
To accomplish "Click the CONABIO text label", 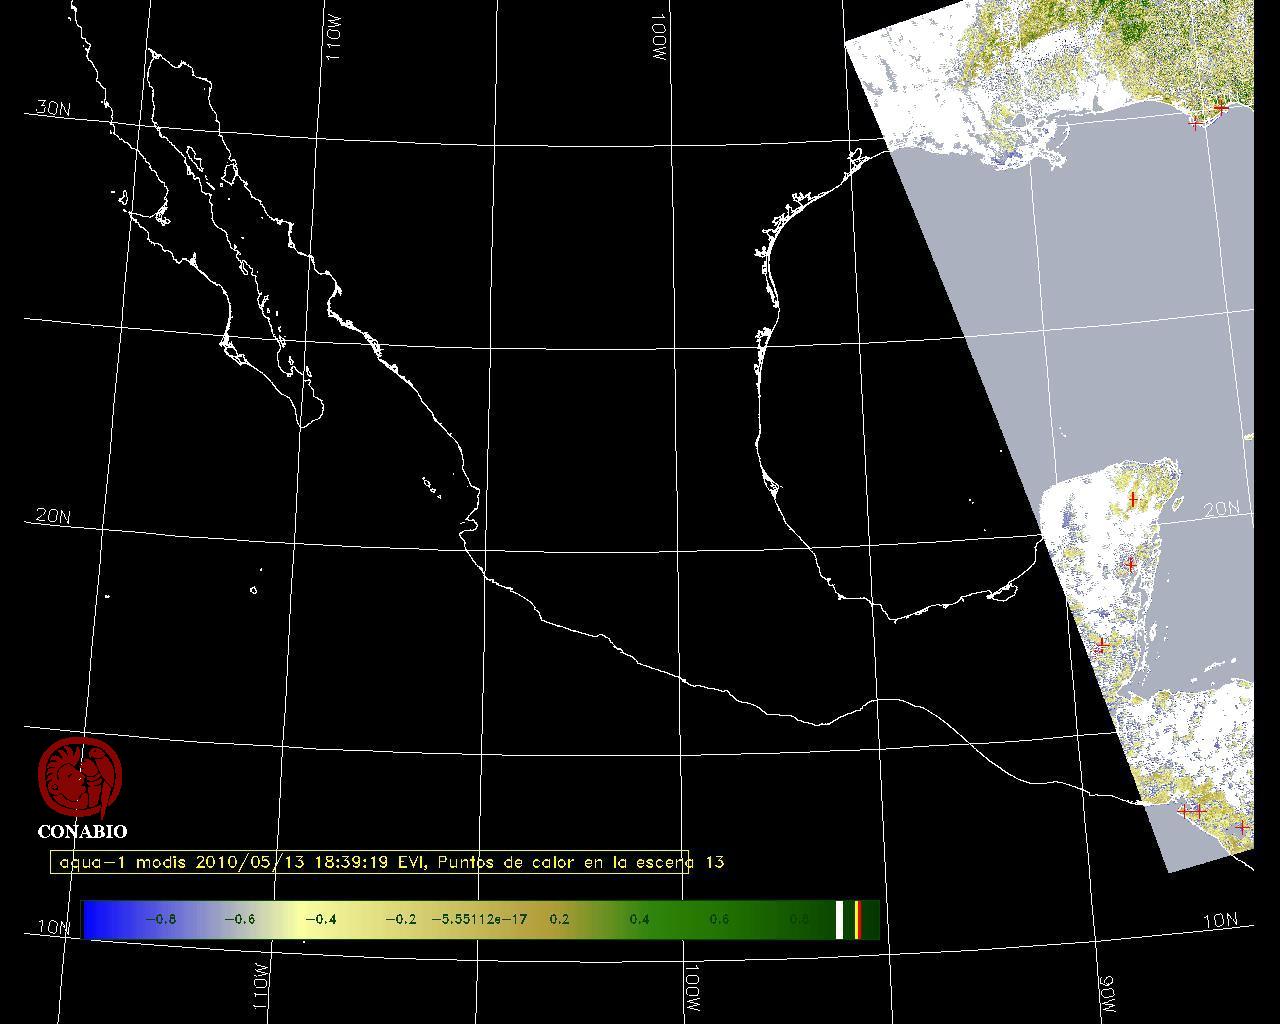I will tap(82, 832).
